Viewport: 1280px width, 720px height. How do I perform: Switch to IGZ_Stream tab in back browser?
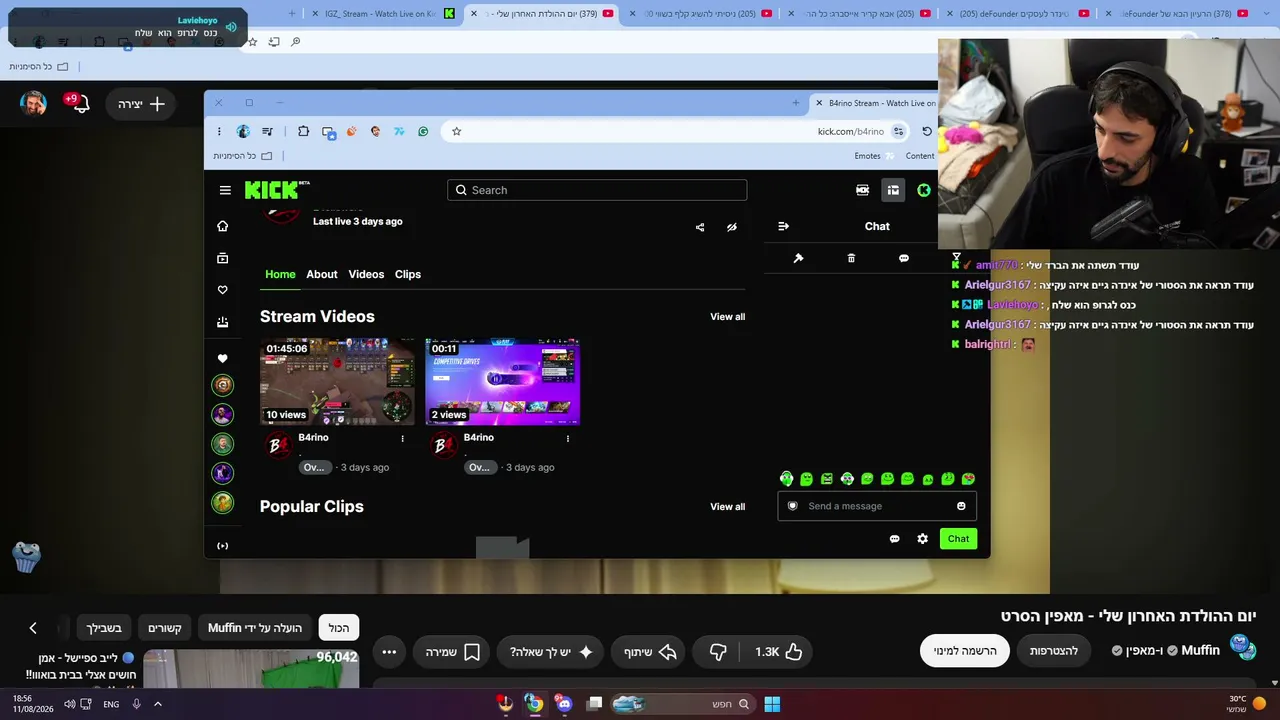click(381, 13)
